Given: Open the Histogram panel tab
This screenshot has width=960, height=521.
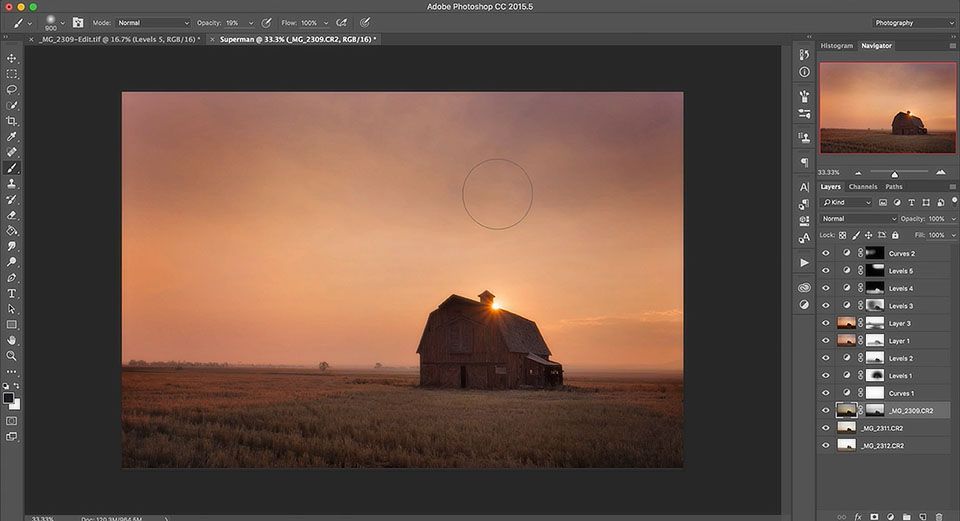Looking at the screenshot, I should point(837,46).
